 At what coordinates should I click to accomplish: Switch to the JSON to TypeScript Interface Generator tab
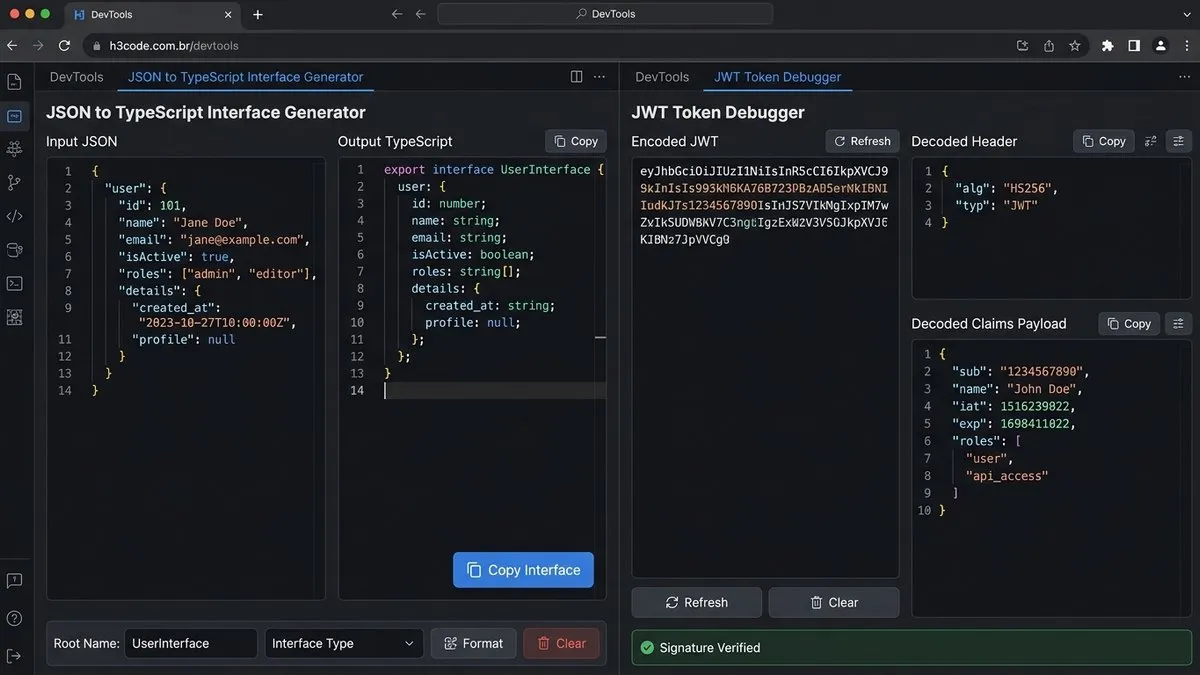(246, 77)
